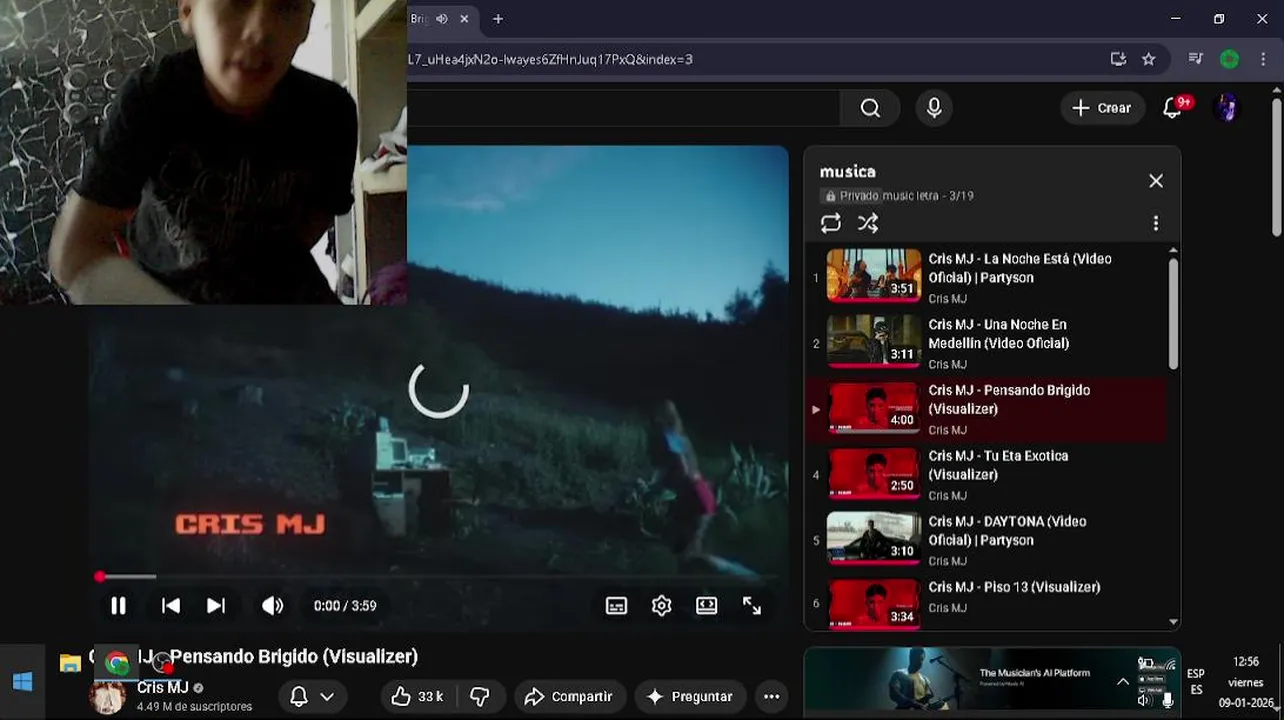
Task: Select Pensando Brigido in the playlist
Action: pos(986,409)
